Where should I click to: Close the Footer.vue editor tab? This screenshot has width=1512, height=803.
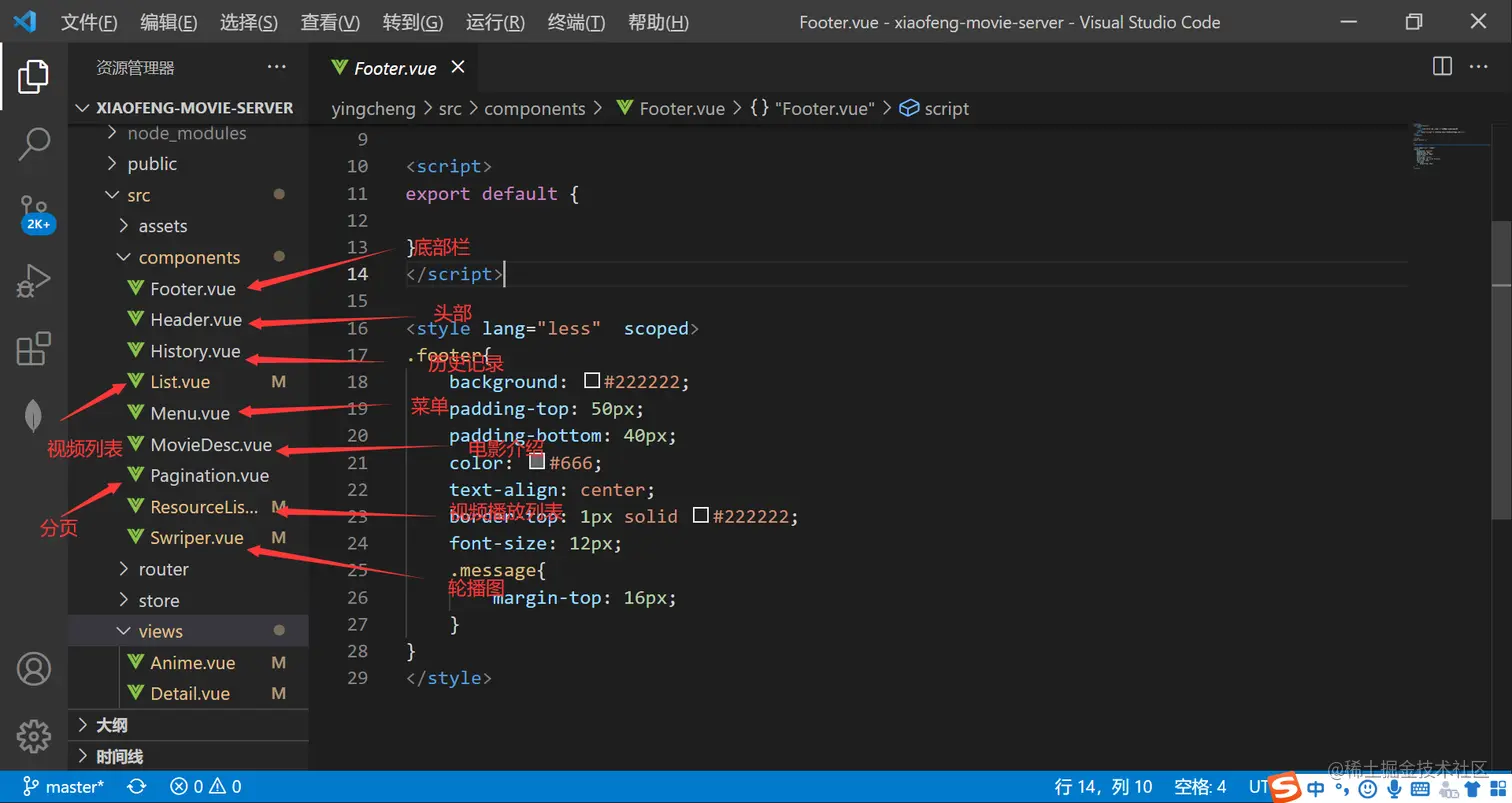pyautogui.click(x=458, y=67)
